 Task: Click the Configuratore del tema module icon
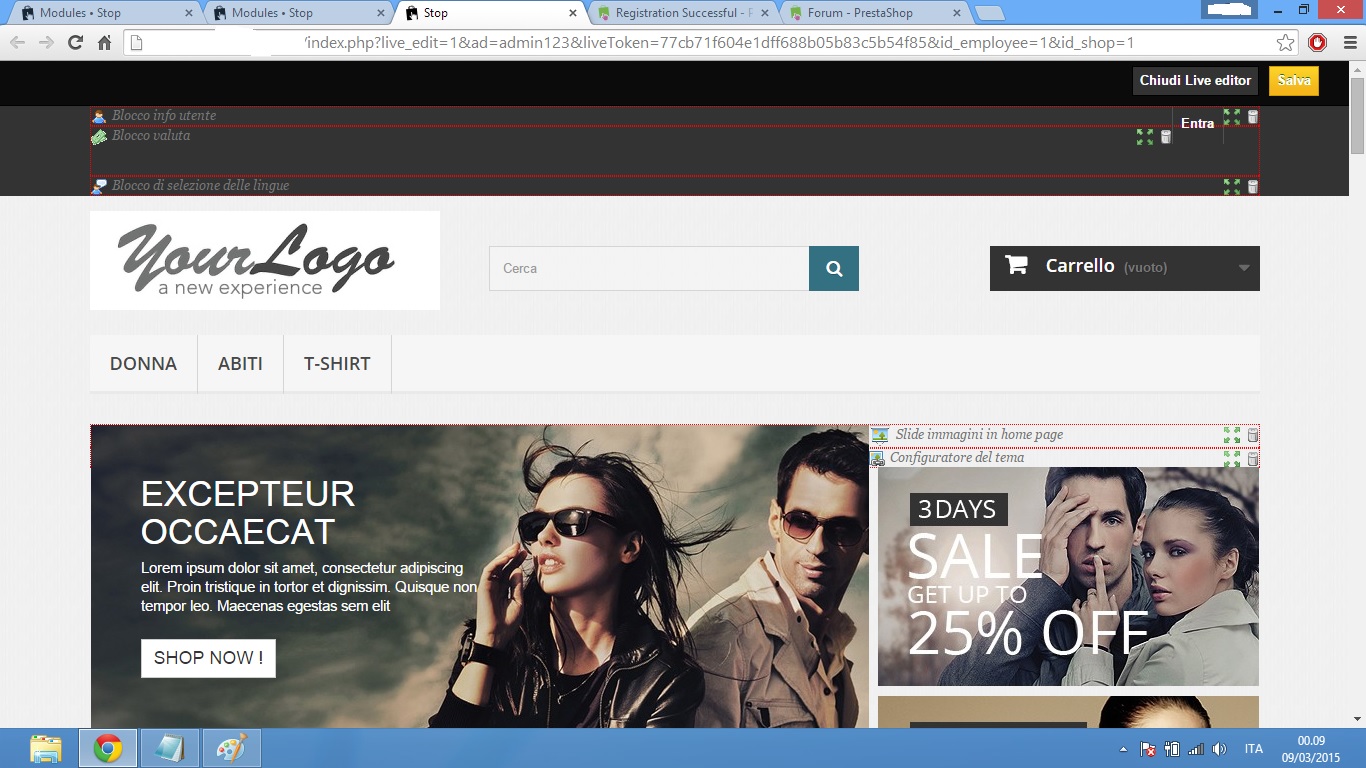point(877,458)
